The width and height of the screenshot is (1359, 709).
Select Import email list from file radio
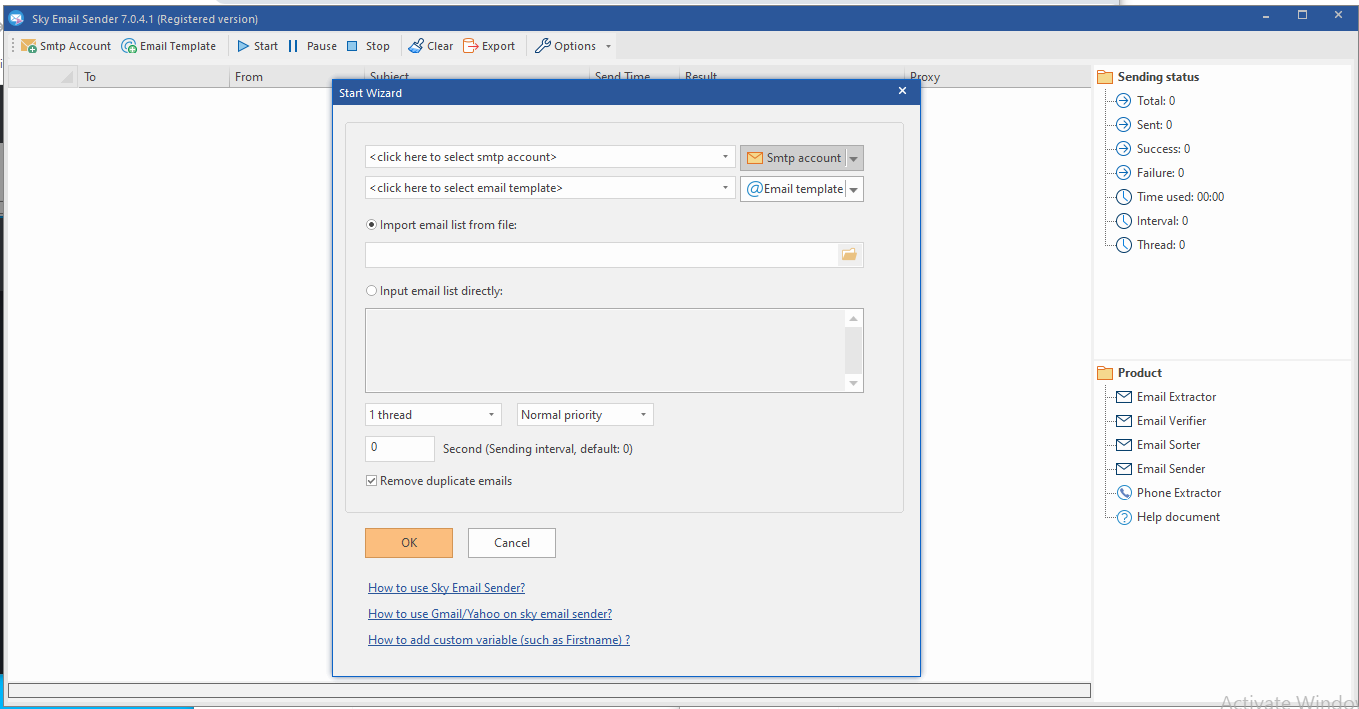372,225
